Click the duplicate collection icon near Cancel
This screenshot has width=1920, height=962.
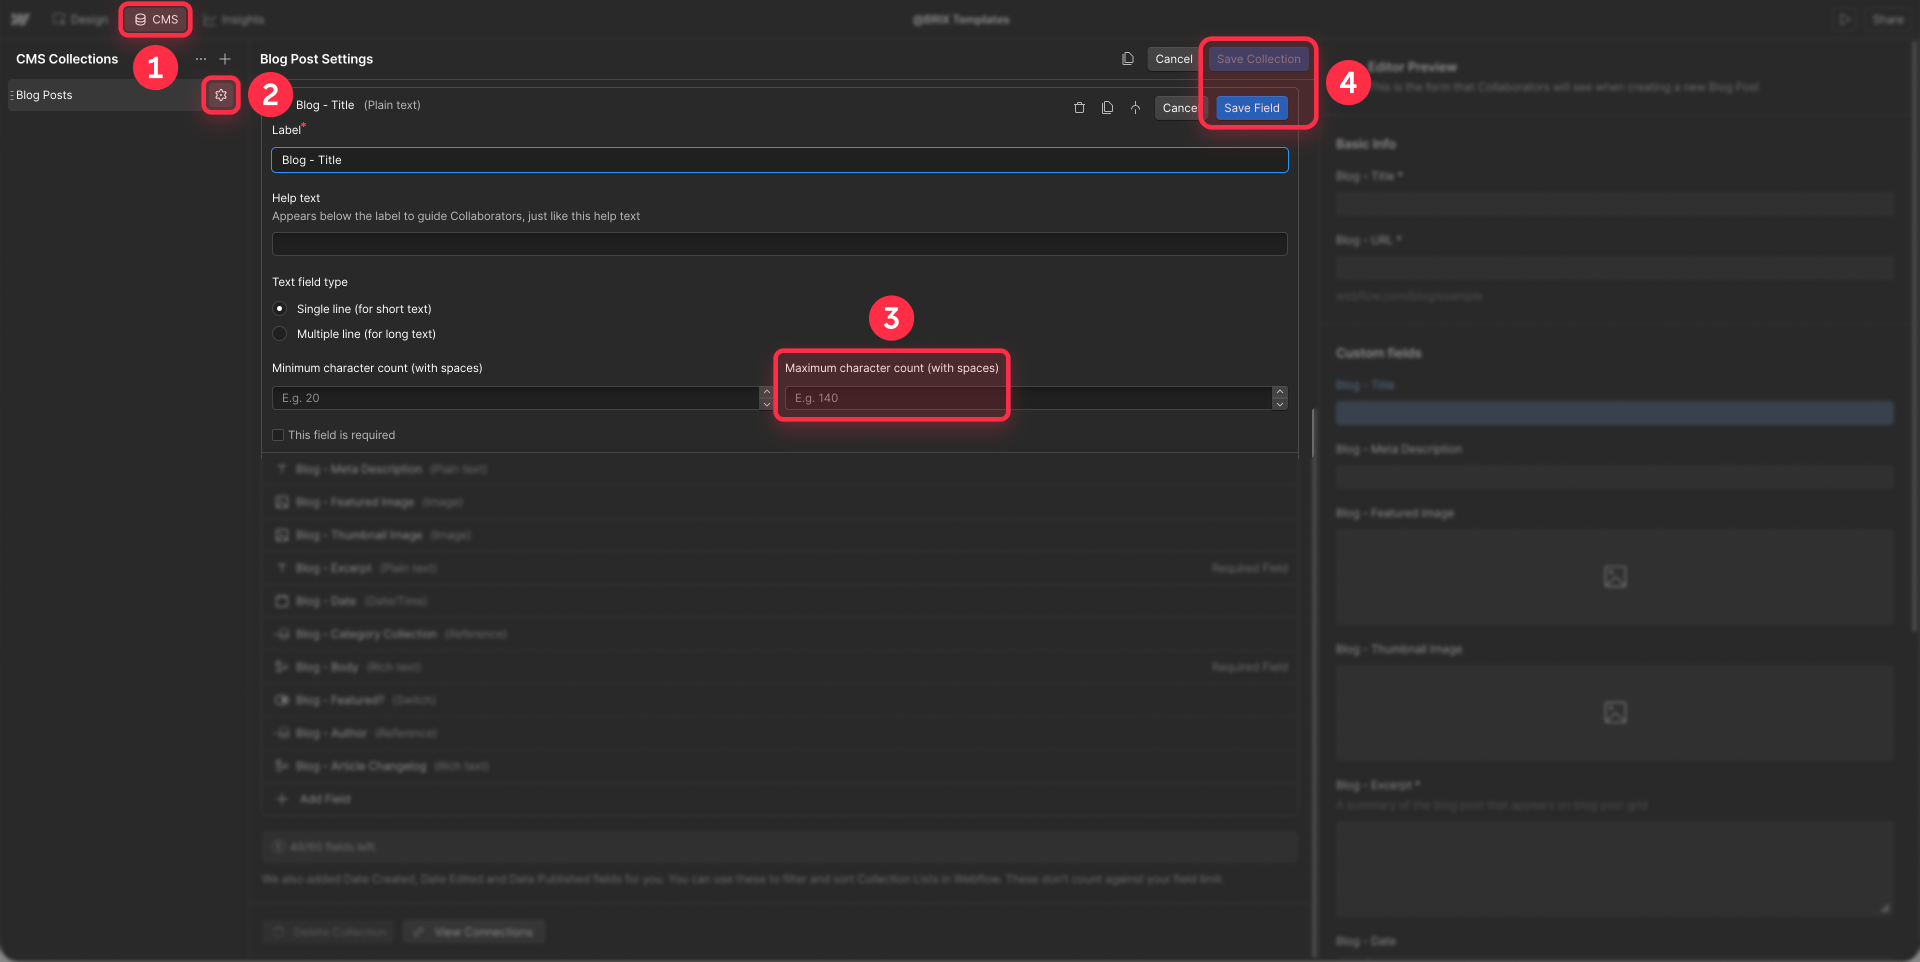click(1127, 58)
